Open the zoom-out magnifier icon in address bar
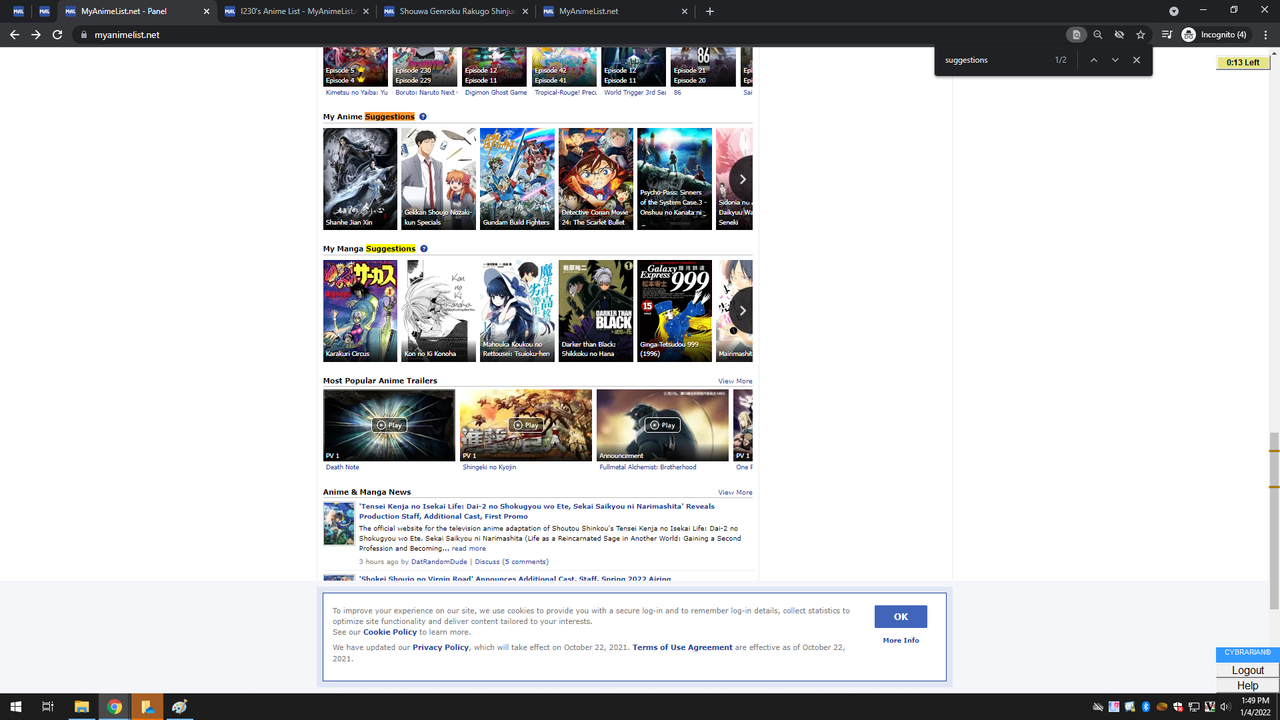1280x720 pixels. [1097, 35]
